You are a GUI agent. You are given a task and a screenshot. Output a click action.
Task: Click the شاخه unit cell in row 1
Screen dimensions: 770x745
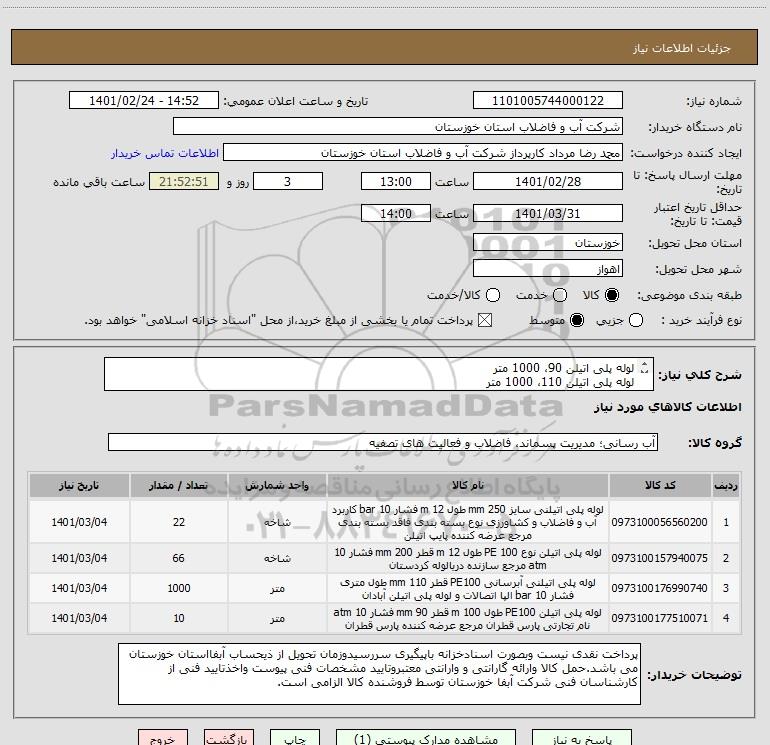[x=277, y=522]
